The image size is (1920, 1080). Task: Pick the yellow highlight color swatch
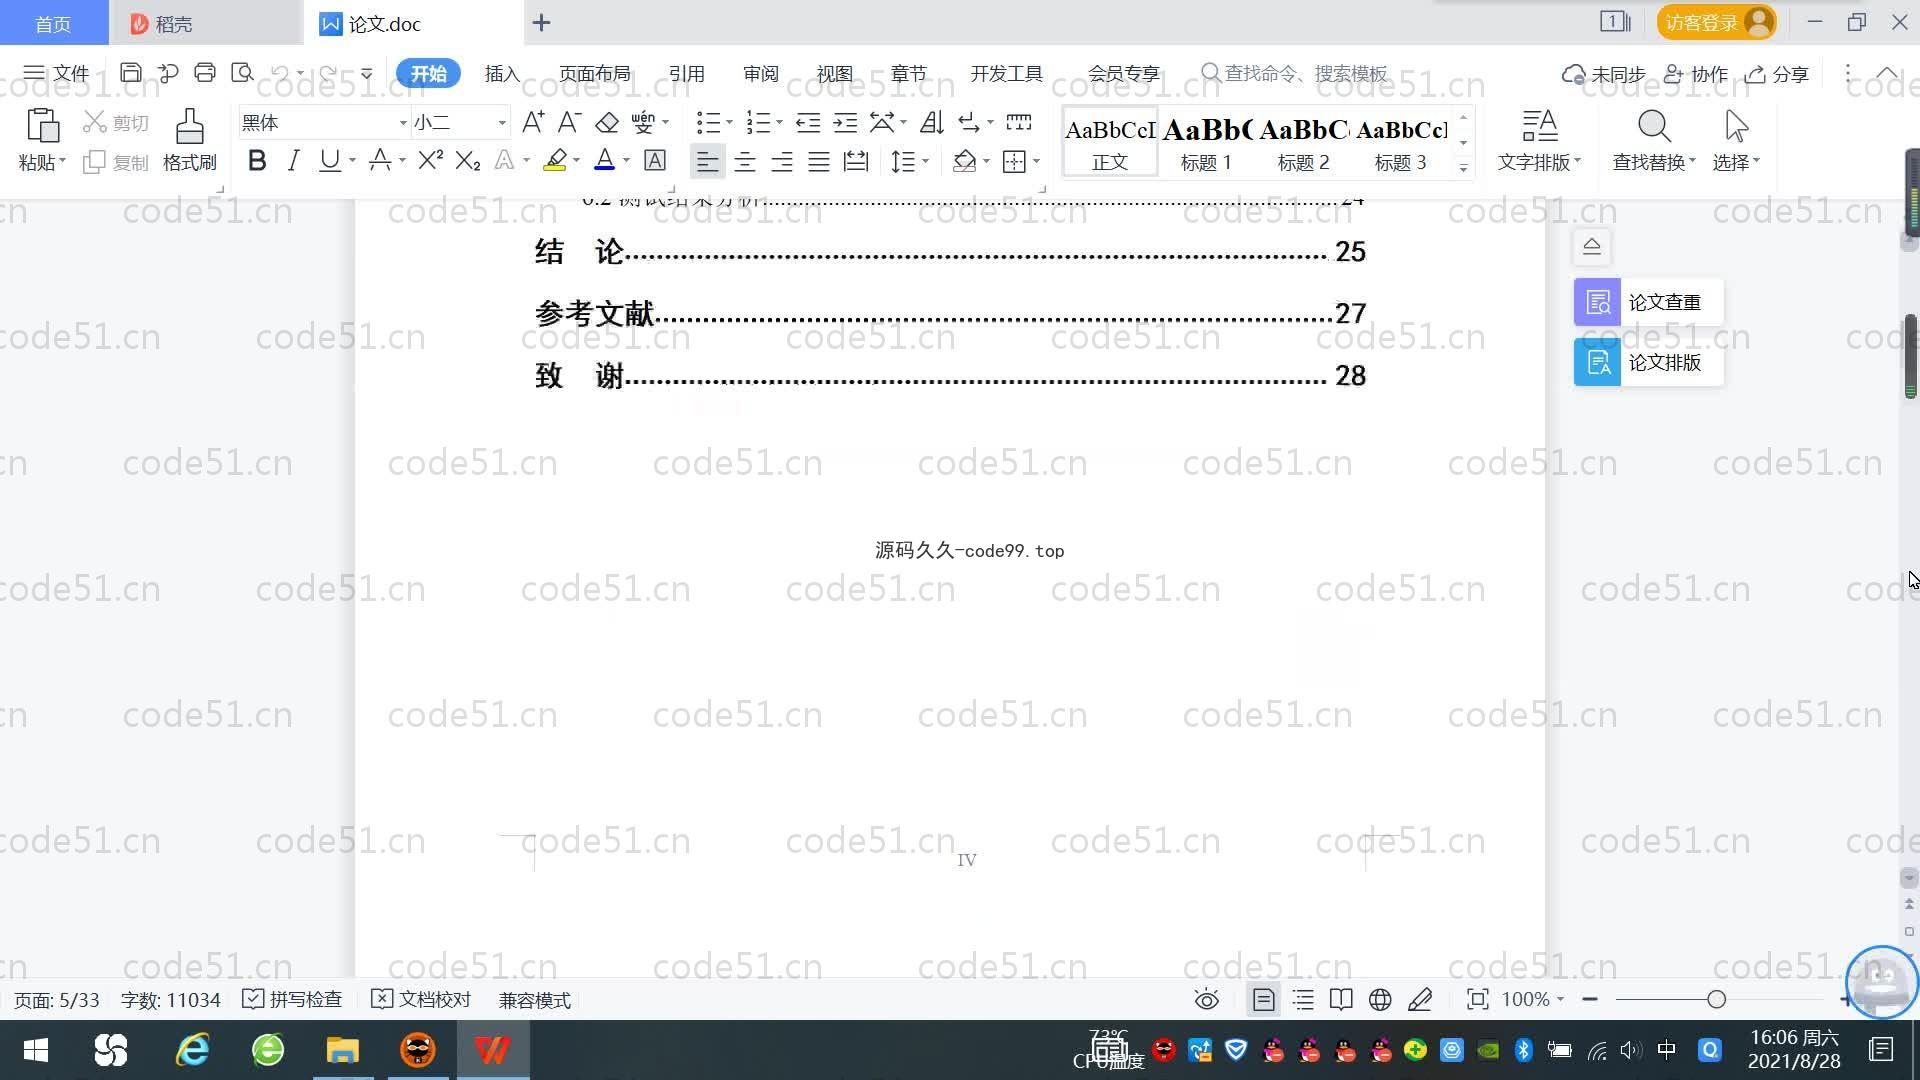[555, 161]
